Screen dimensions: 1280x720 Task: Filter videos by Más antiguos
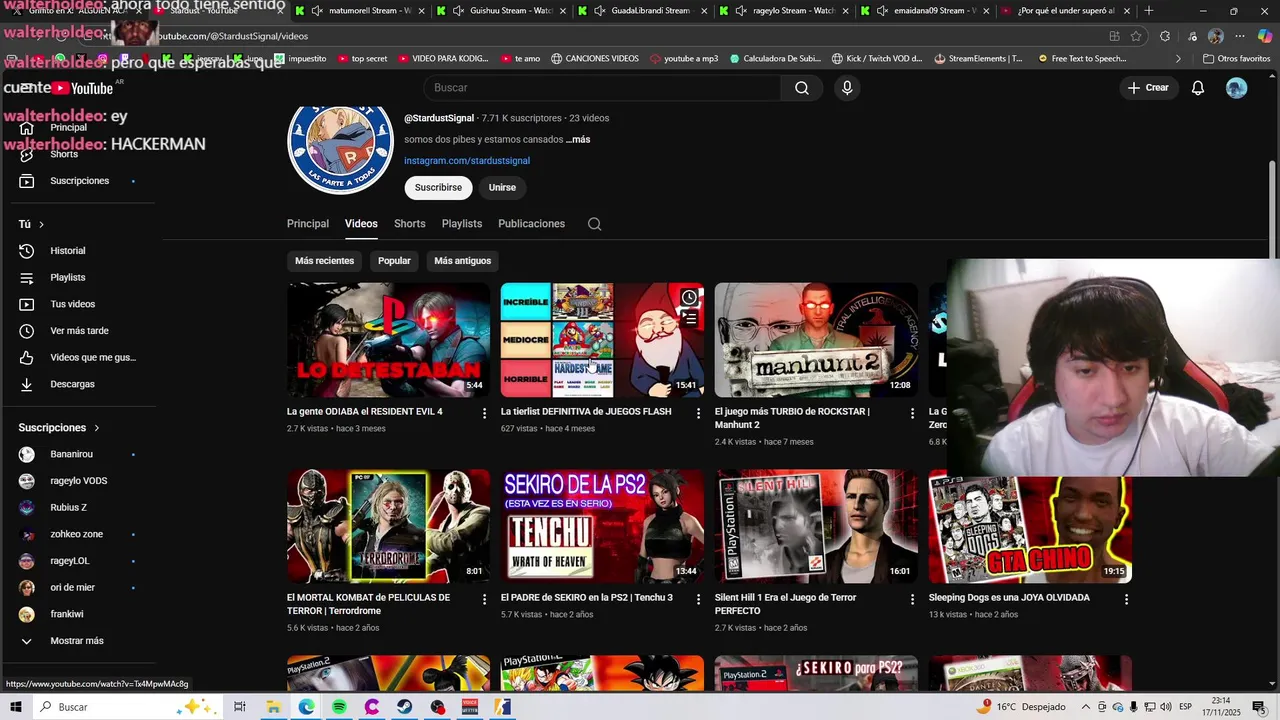pyautogui.click(x=462, y=261)
